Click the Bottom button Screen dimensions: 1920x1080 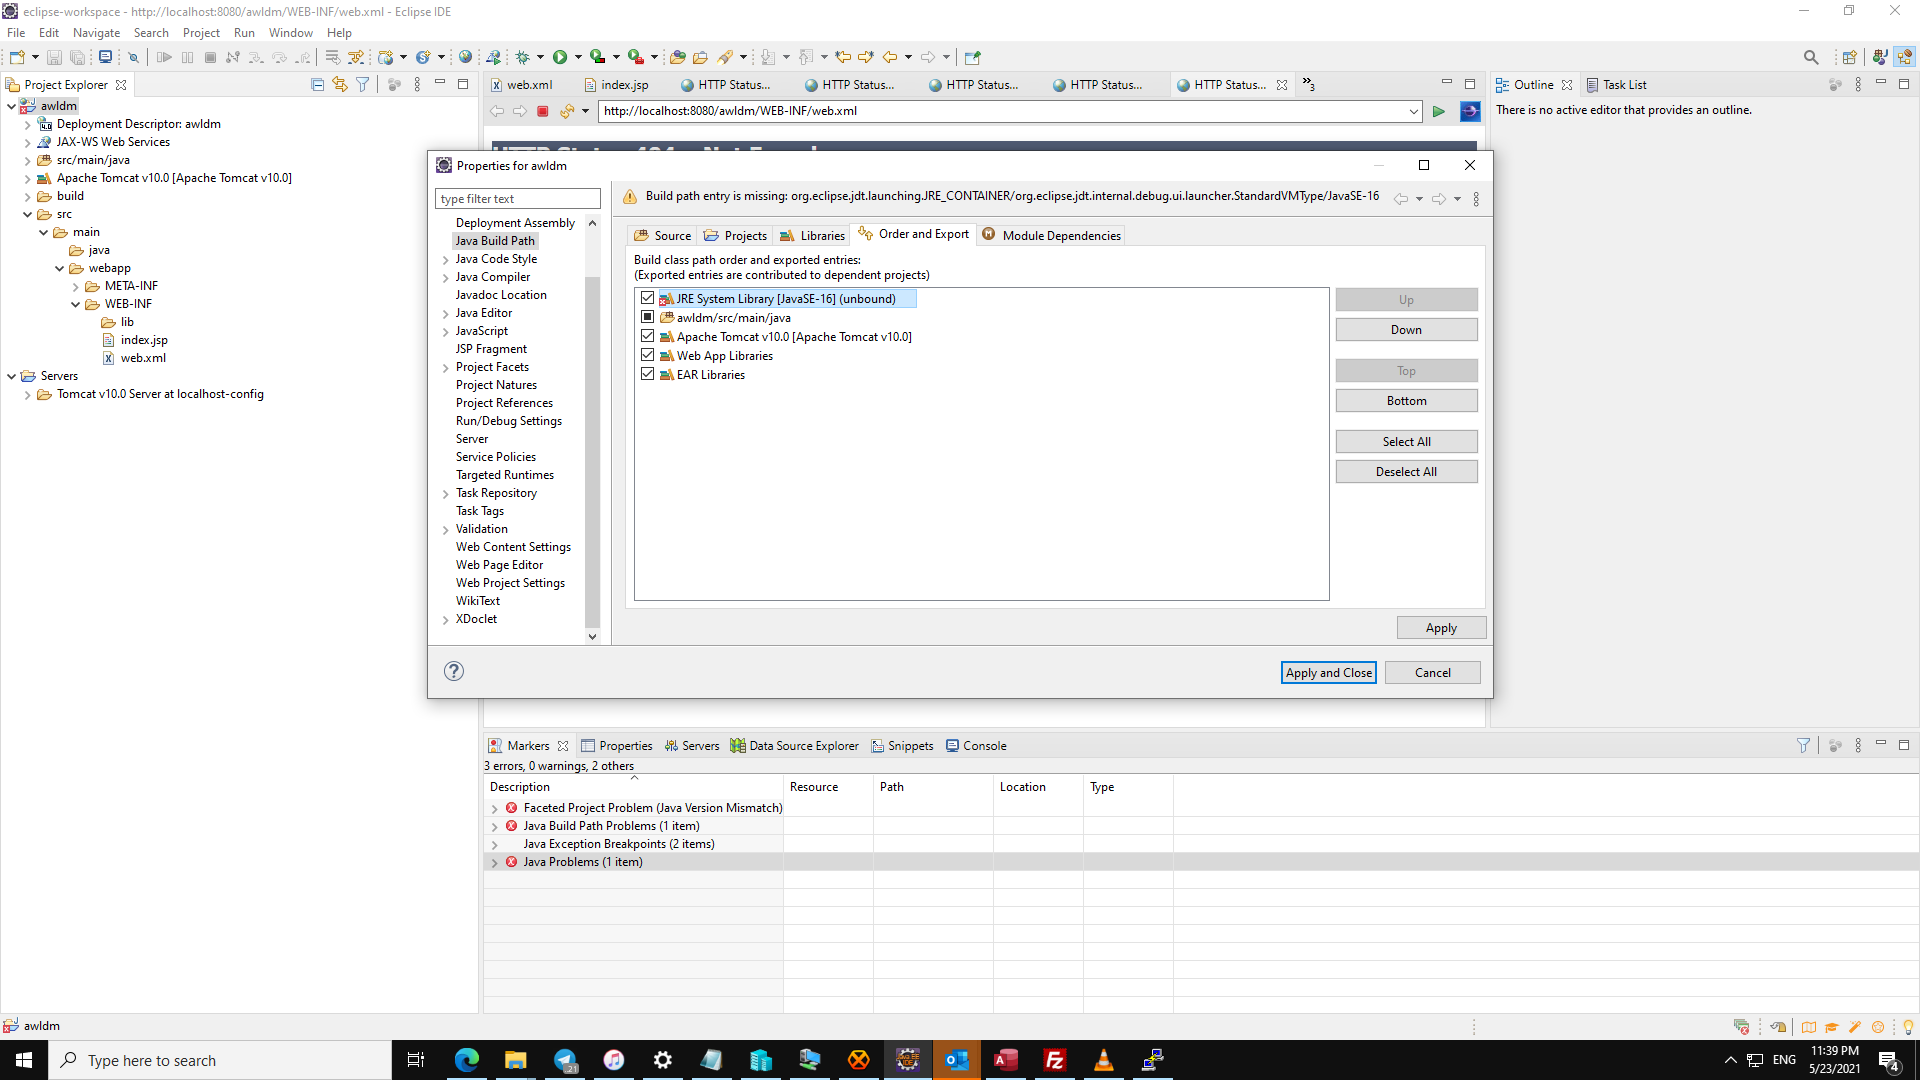pyautogui.click(x=1406, y=401)
